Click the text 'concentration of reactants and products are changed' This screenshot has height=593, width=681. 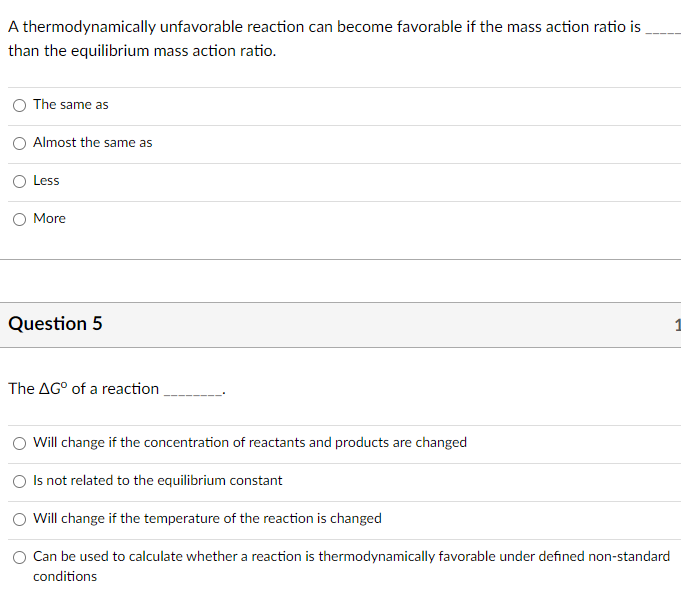305,442
